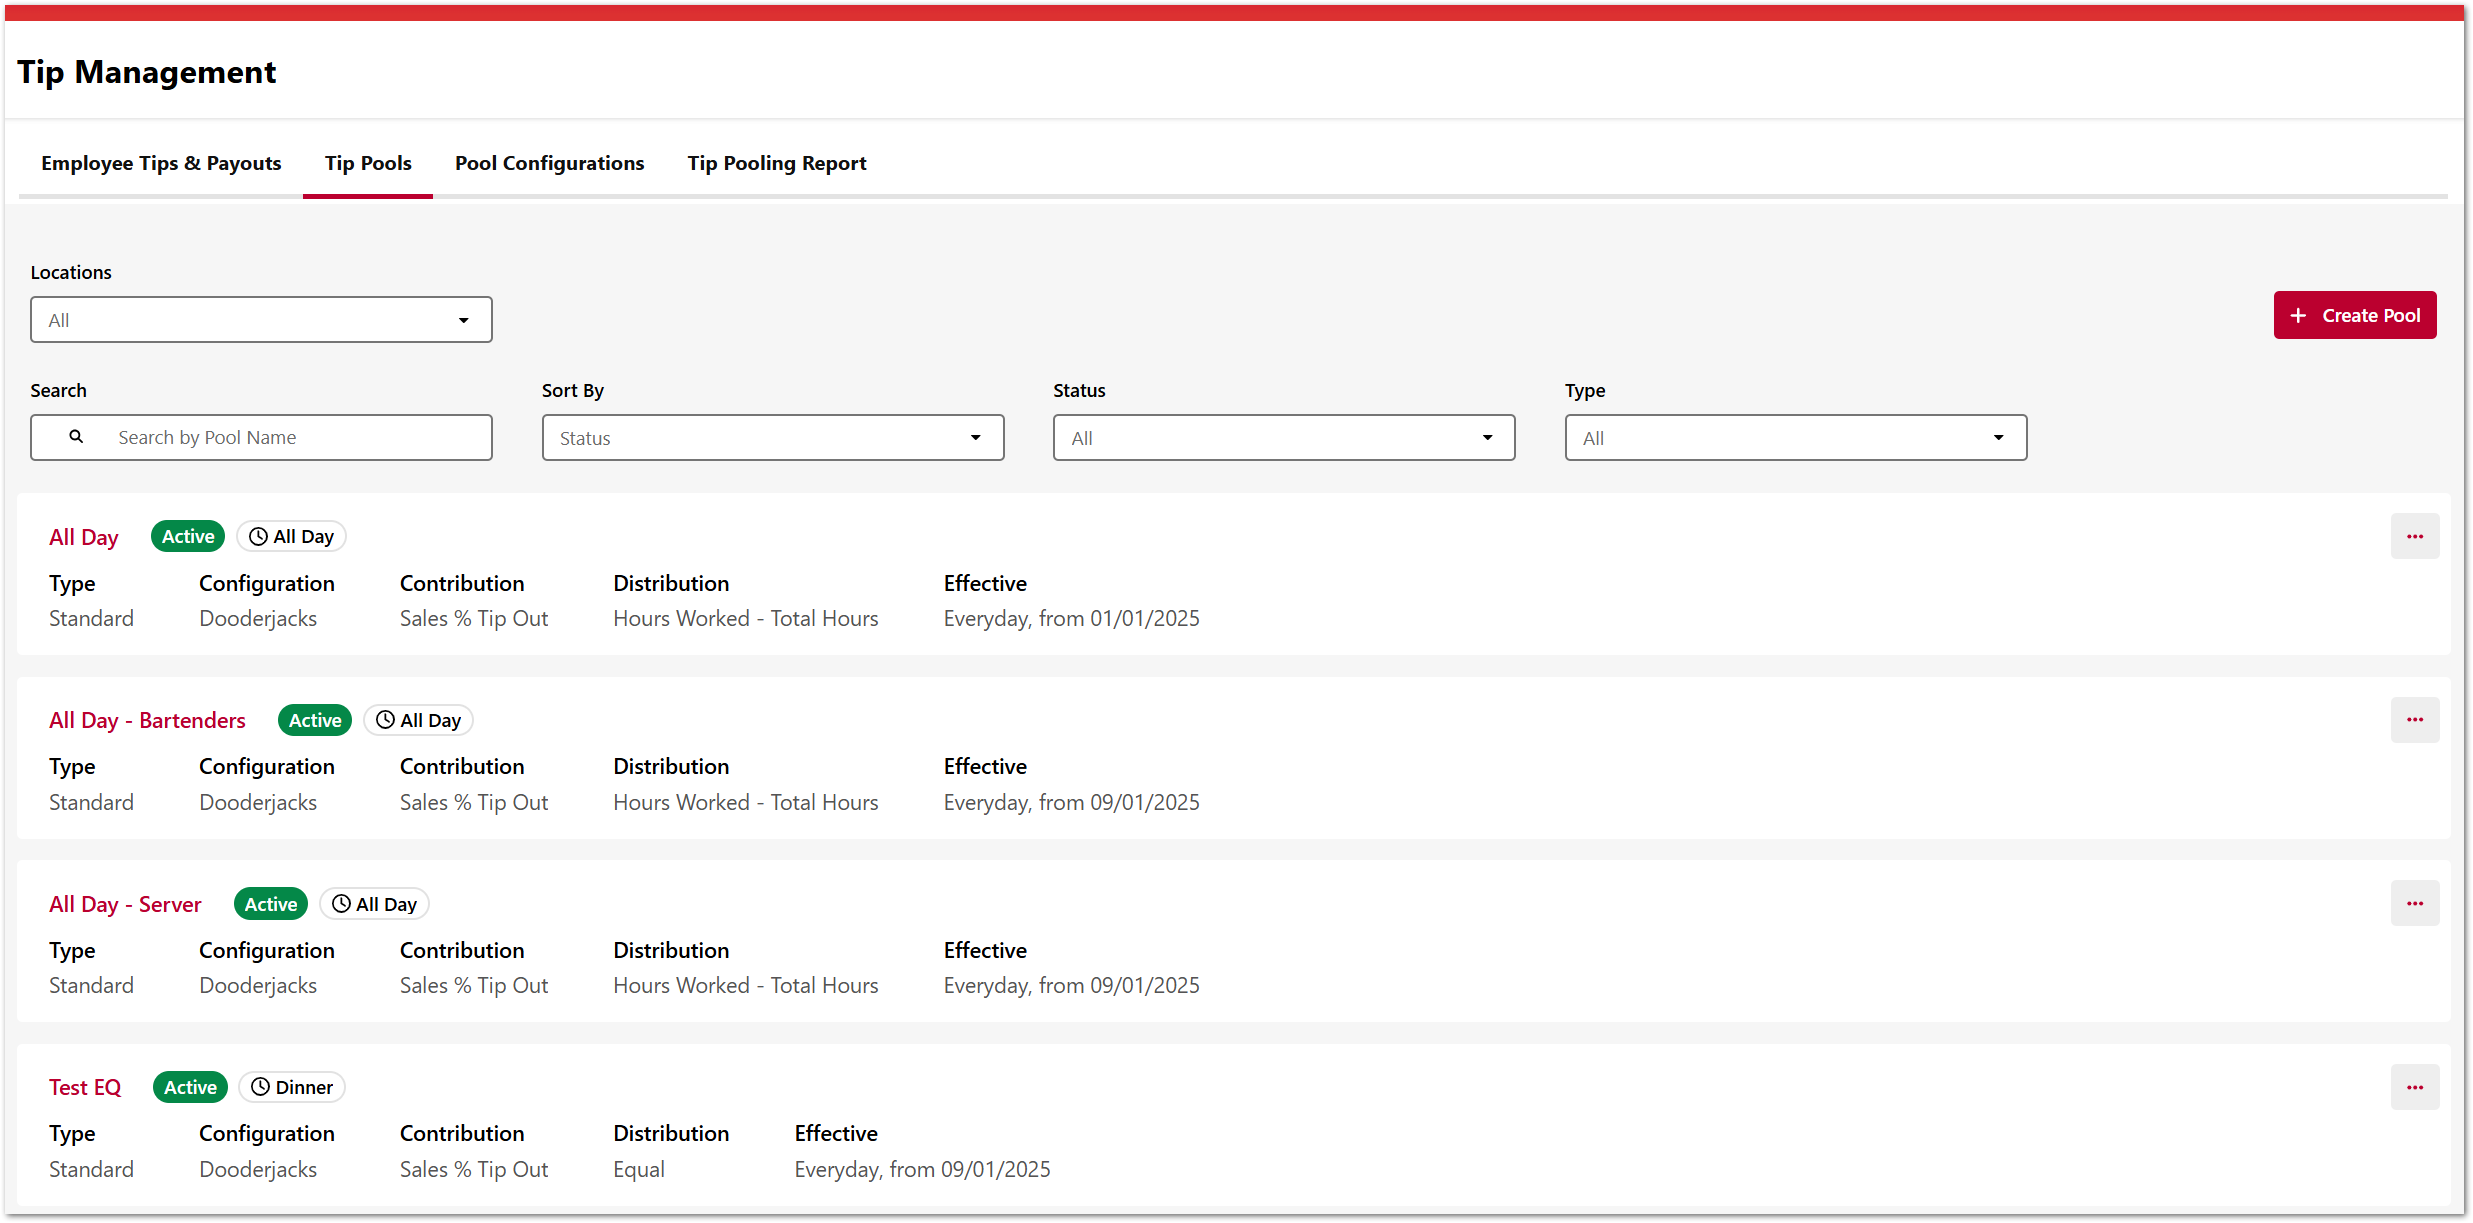Open three-dot menu for All Day - Server
This screenshot has height=1223, width=2473.
(x=2414, y=904)
